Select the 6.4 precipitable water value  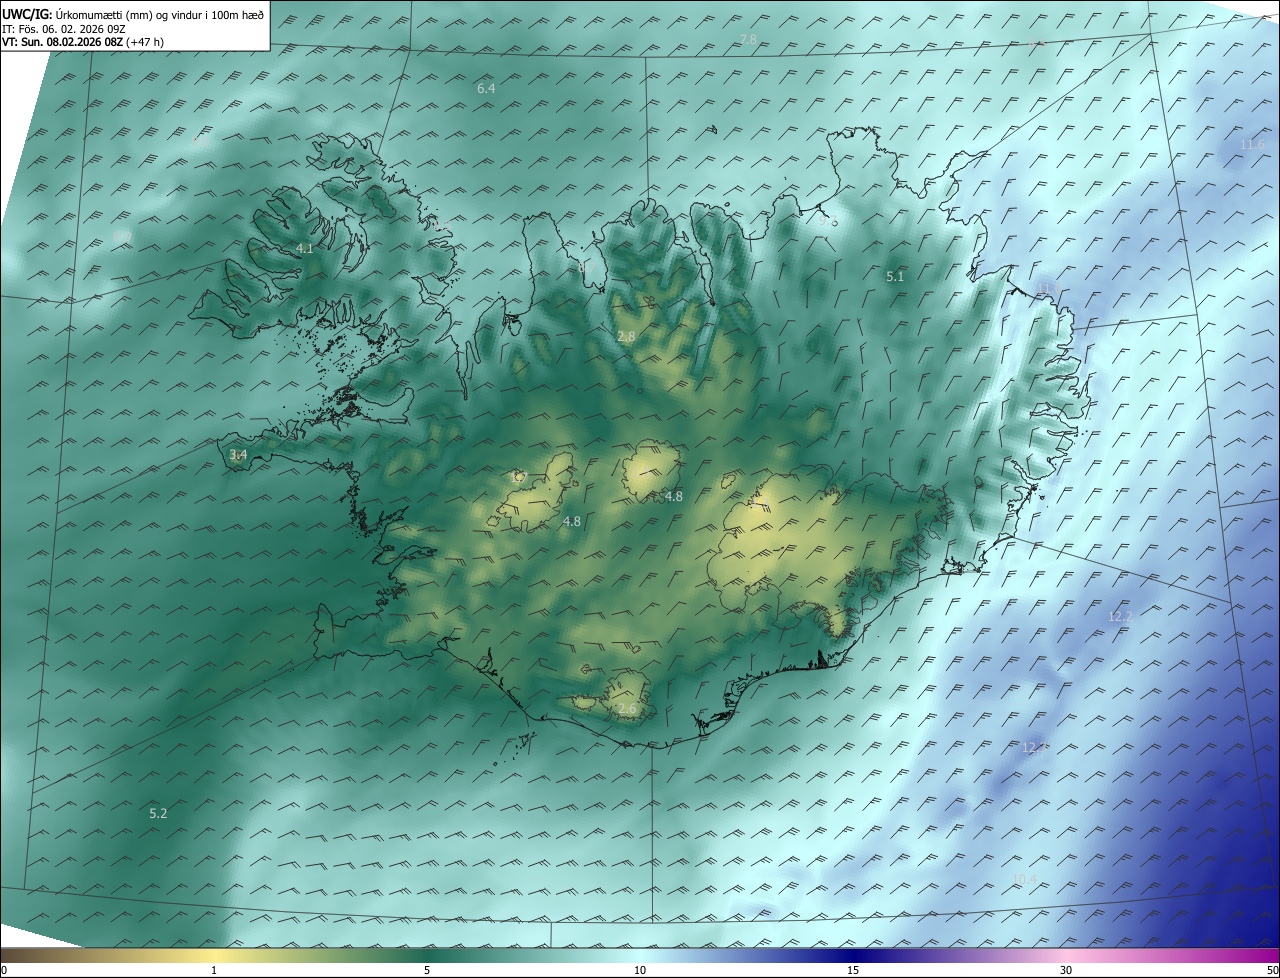click(x=486, y=89)
